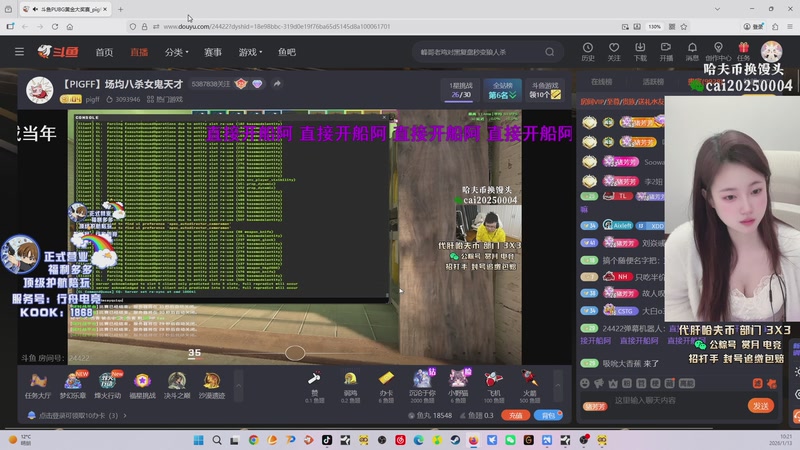The height and width of the screenshot is (450, 800).
Task: Open WeChat in taskbar
Action: click(510, 440)
